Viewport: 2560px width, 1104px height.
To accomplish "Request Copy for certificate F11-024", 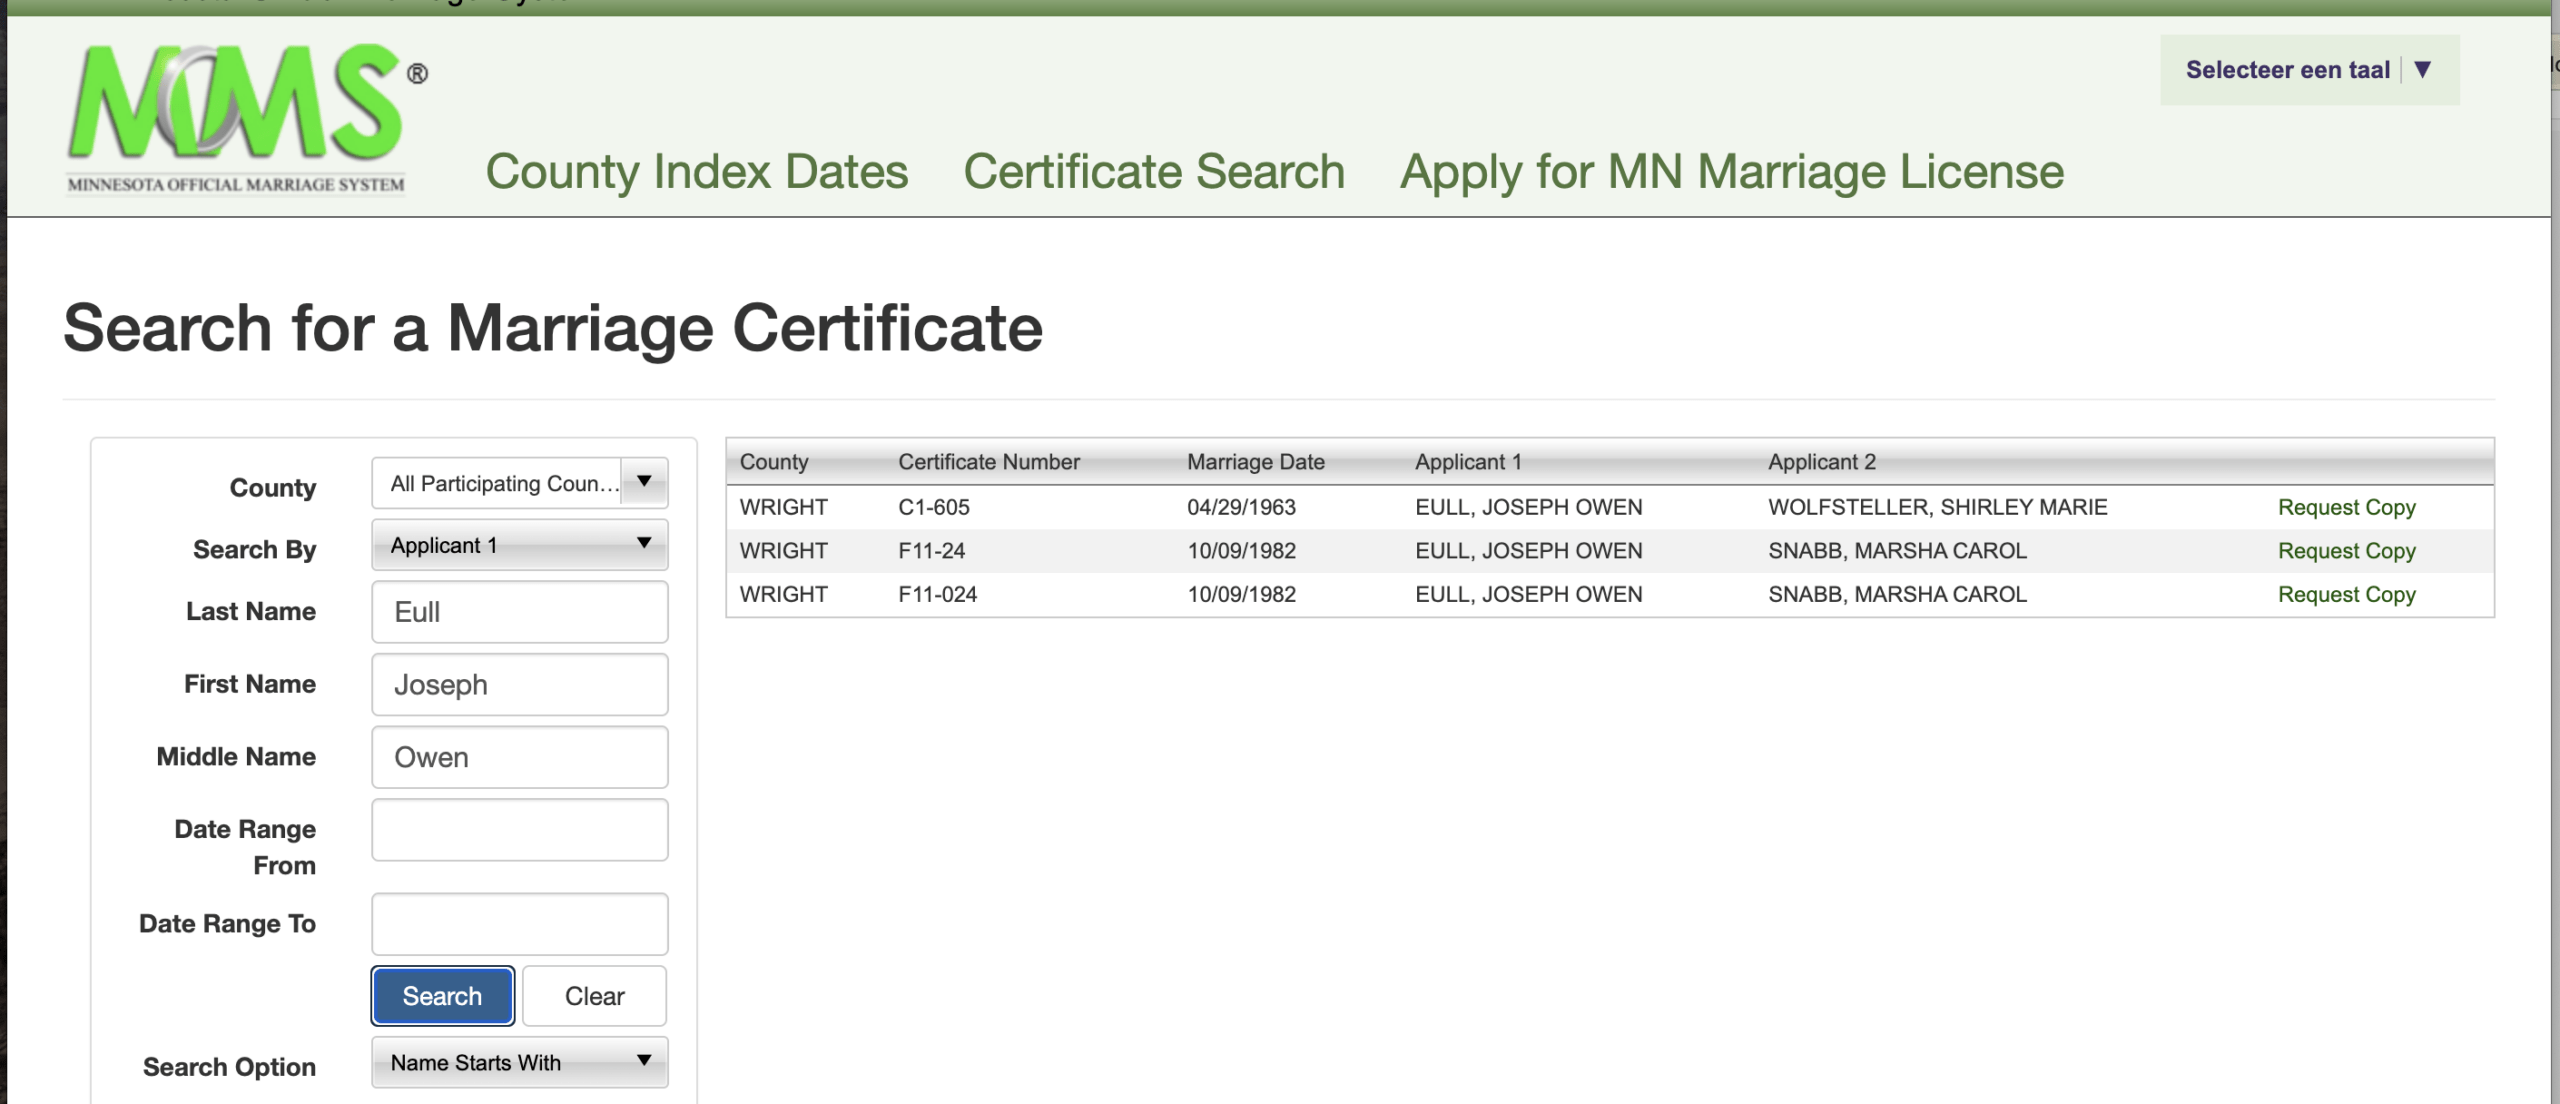I will [x=2346, y=594].
